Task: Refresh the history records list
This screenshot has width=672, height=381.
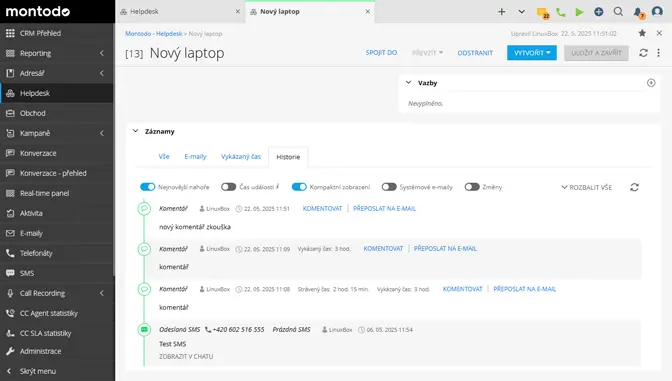Action: (634, 187)
